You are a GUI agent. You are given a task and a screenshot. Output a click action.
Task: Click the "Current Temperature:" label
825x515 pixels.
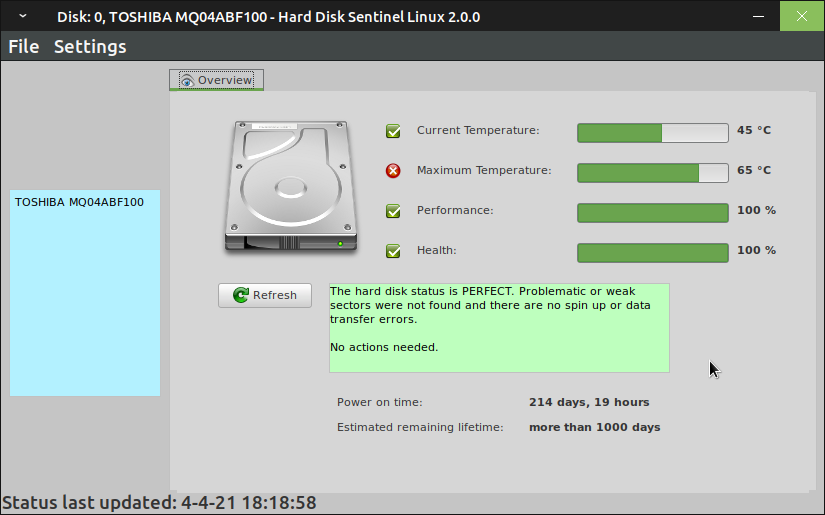tap(478, 130)
